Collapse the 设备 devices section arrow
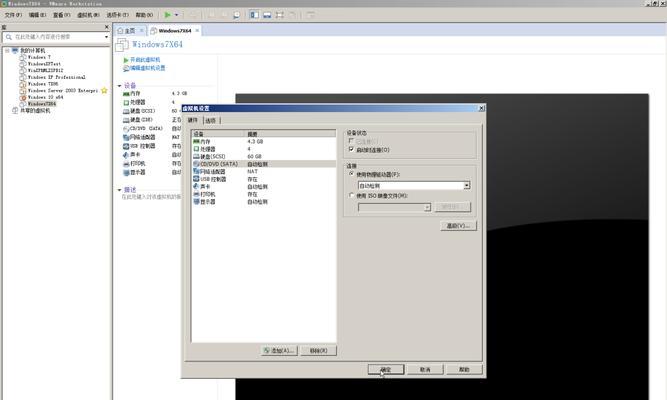This screenshot has height=400, width=667. (120, 86)
